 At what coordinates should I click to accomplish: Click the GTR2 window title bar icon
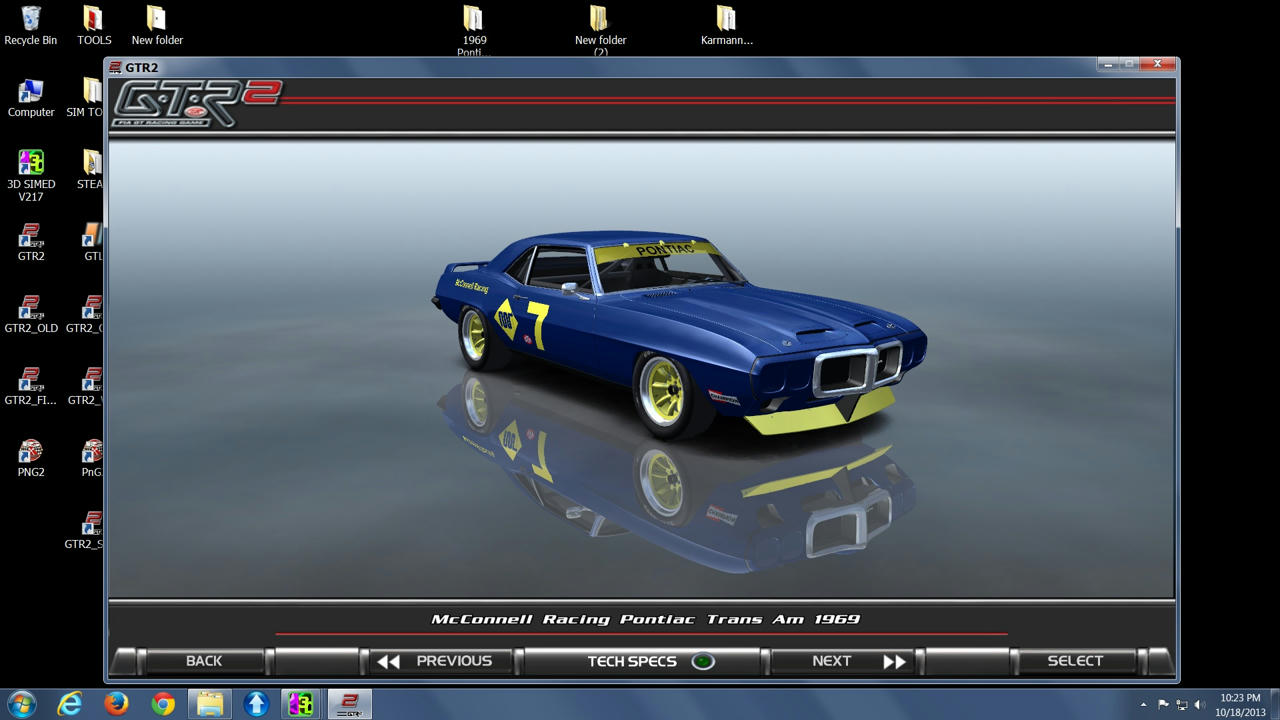coord(115,67)
